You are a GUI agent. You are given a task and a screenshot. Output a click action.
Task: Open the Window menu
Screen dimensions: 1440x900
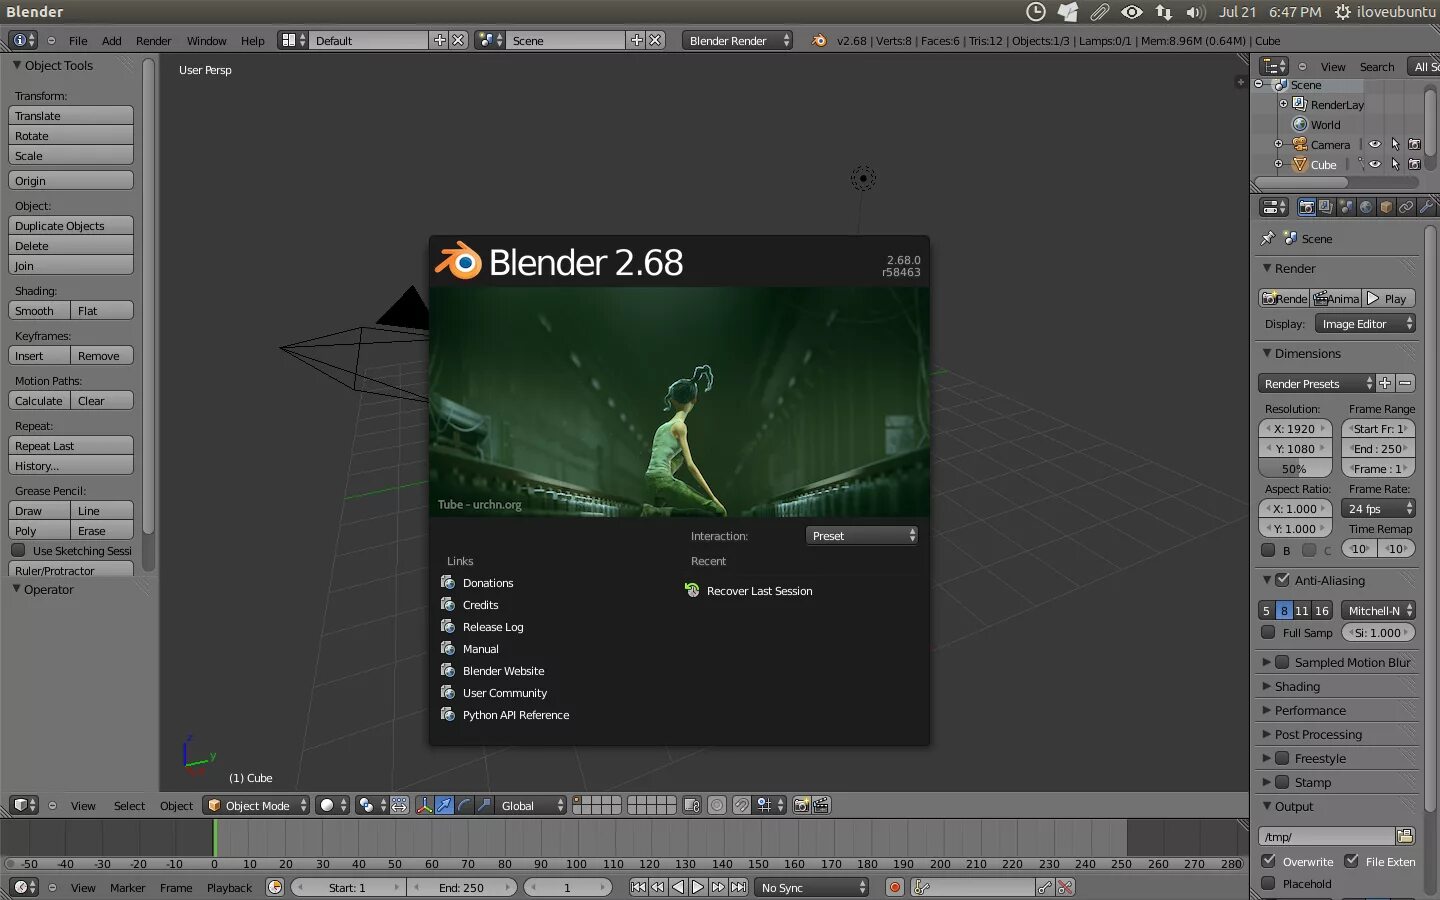[206, 40]
